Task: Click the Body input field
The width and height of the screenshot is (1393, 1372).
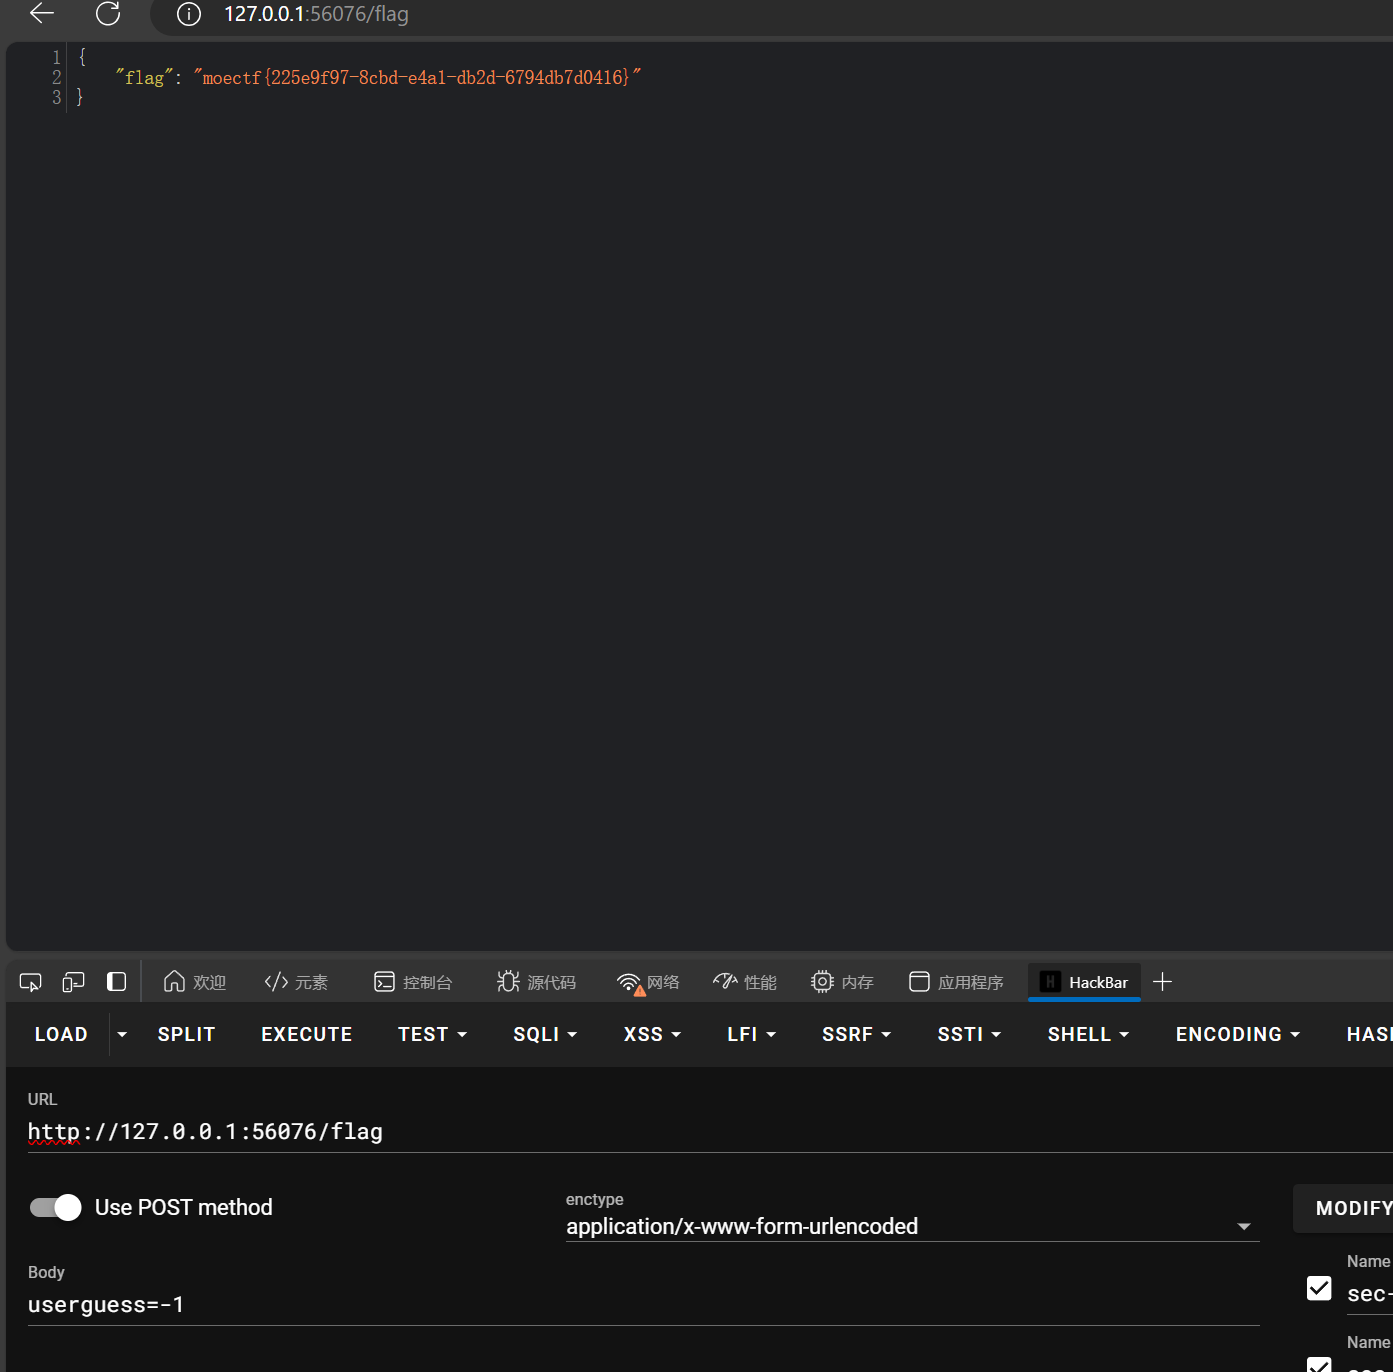Action: point(640,1304)
